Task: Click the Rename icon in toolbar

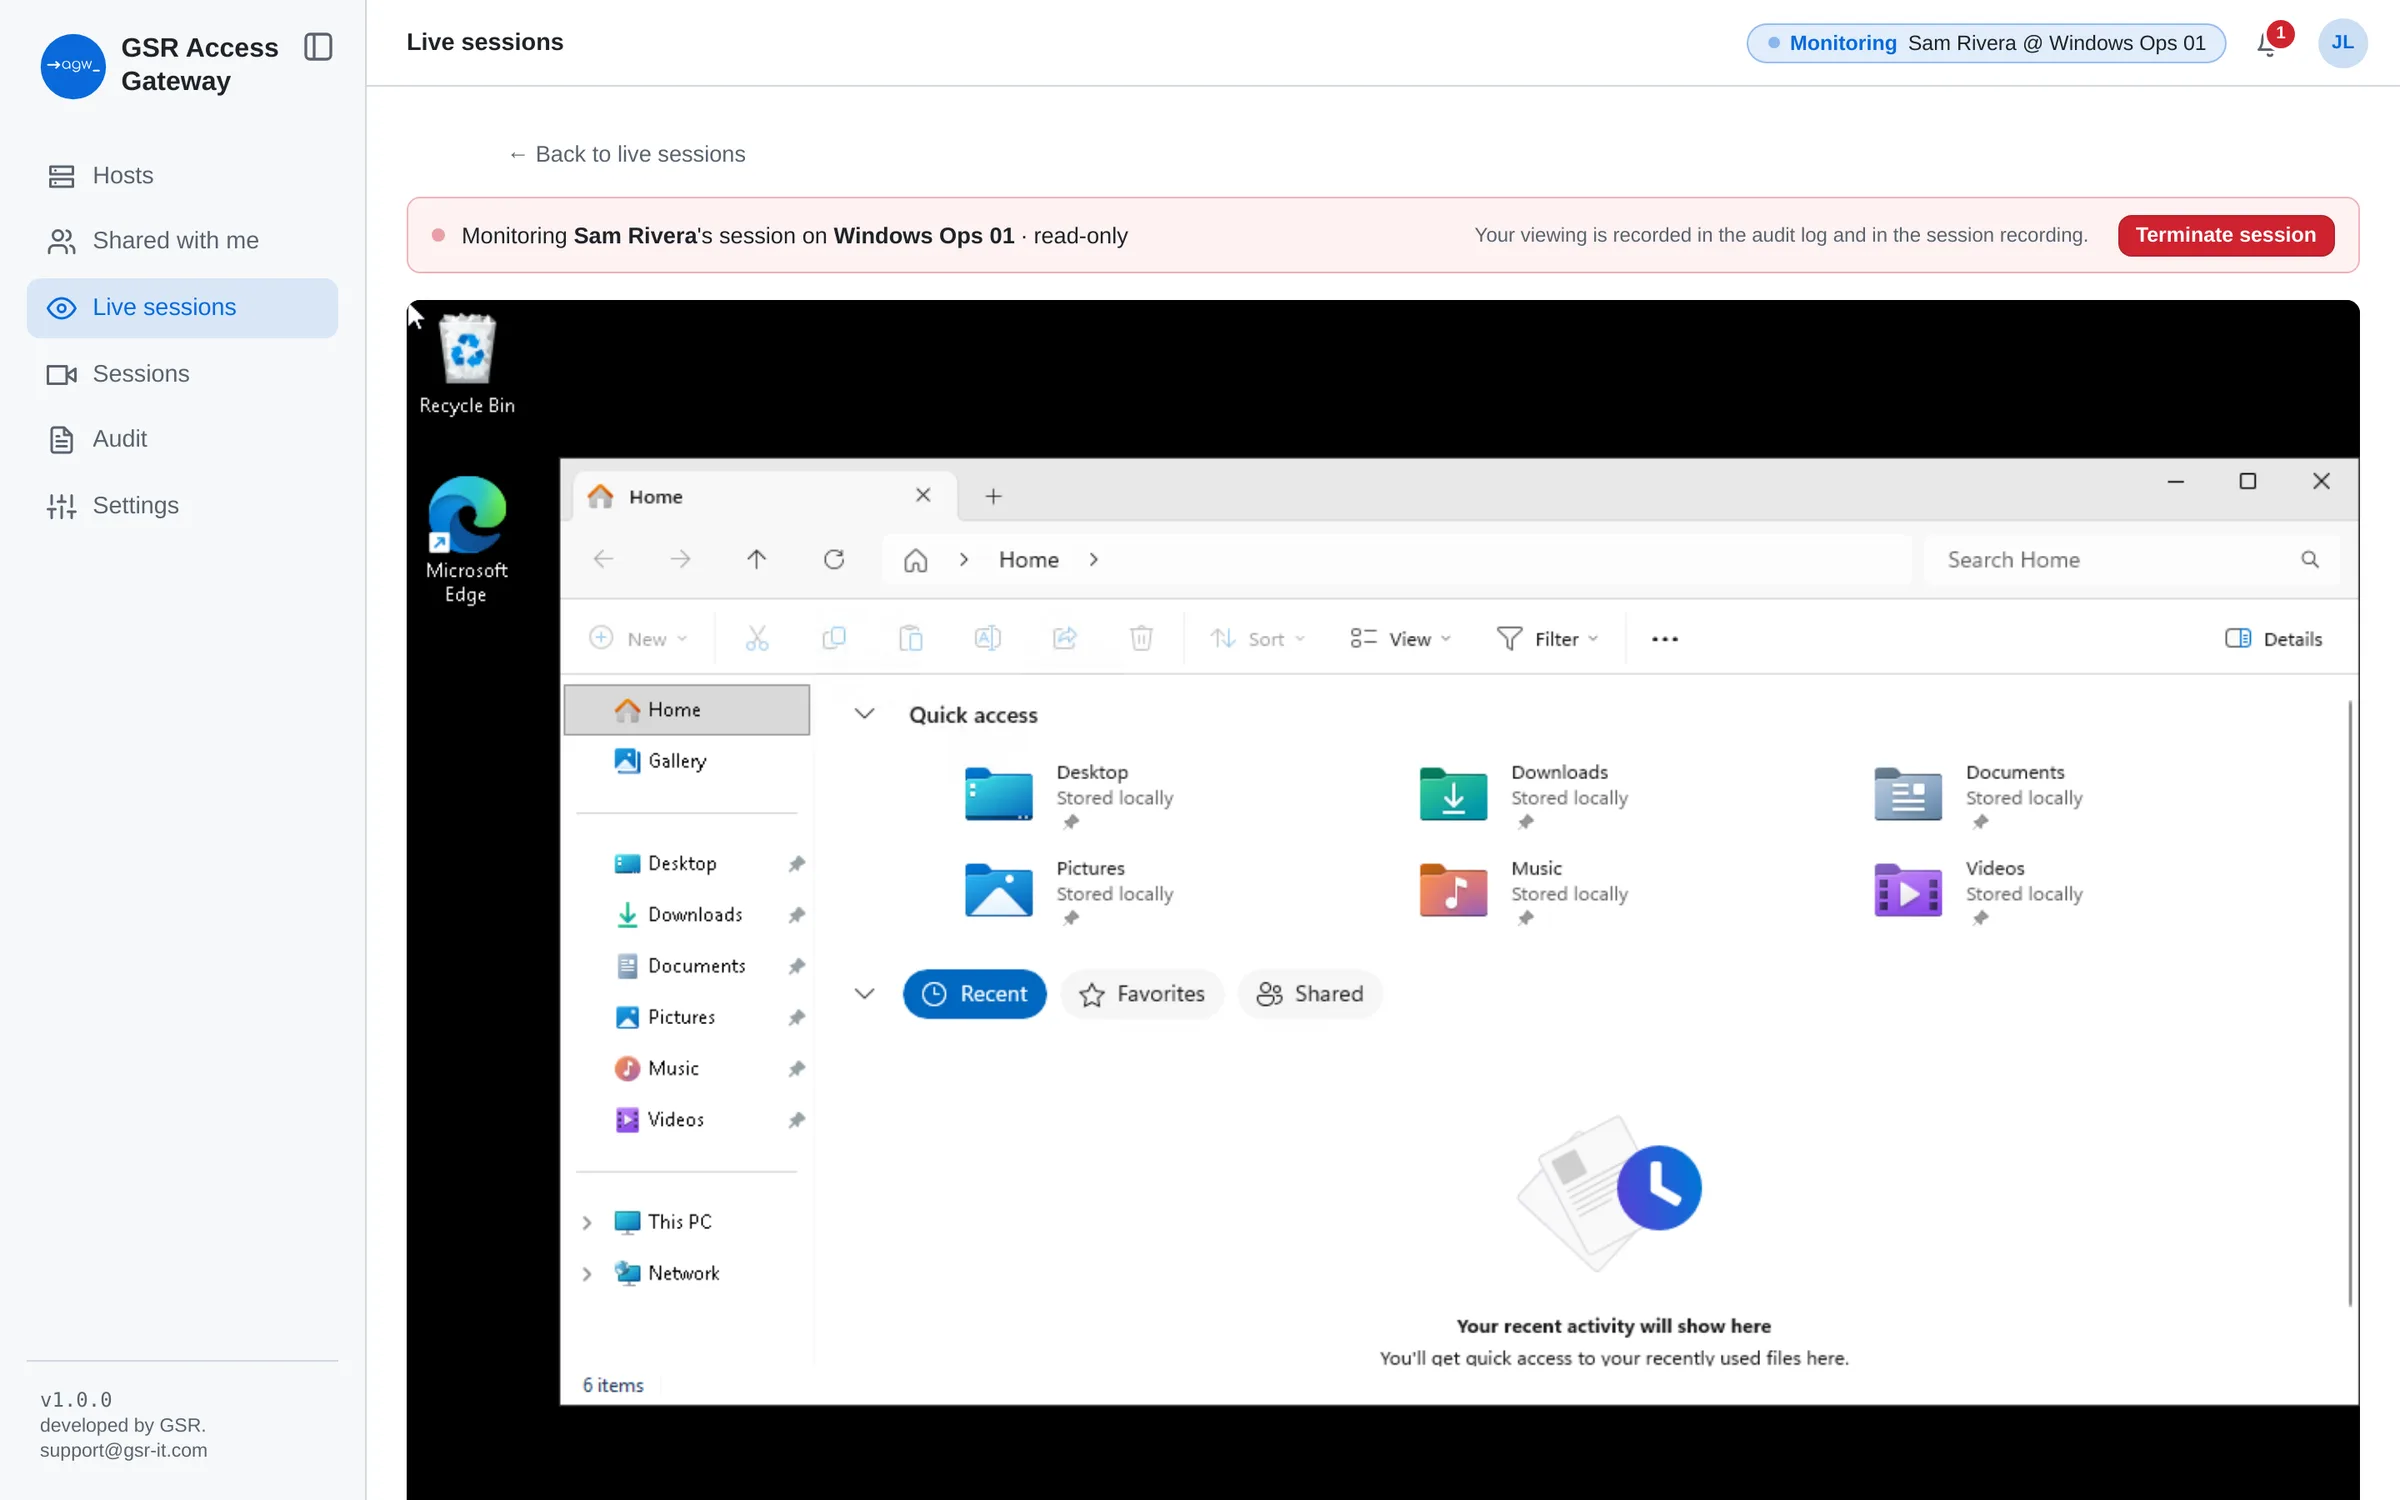Action: (x=988, y=638)
